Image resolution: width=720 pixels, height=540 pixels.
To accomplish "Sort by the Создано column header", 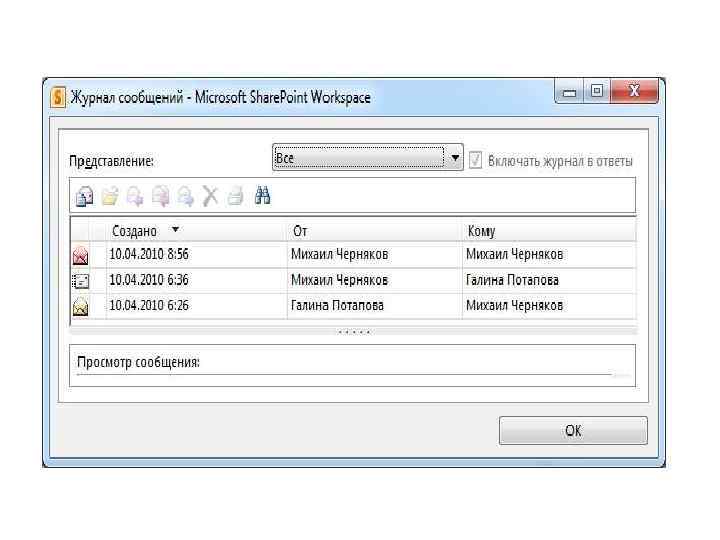I will pos(197,231).
